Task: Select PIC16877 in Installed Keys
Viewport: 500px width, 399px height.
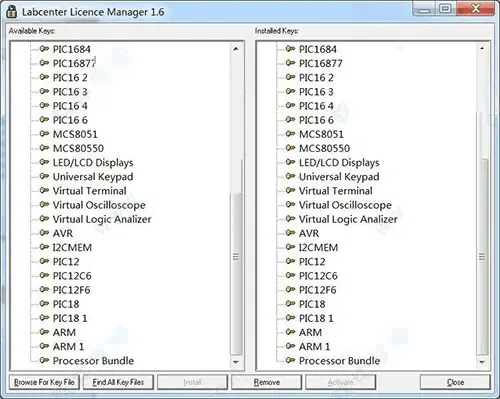Action: (321, 63)
